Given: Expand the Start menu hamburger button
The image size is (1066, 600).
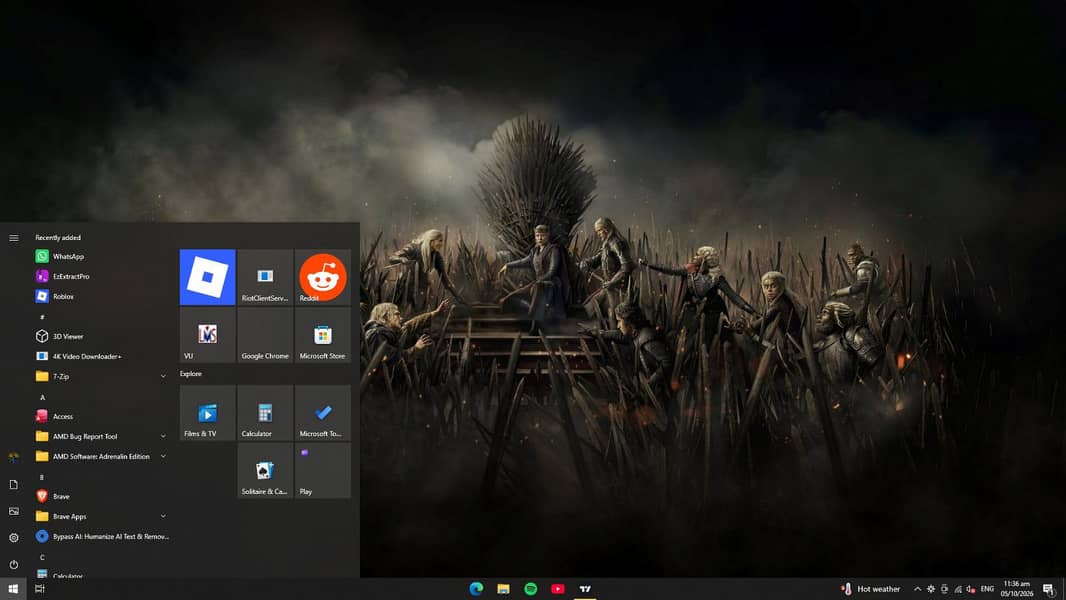Looking at the screenshot, I should click(x=14, y=238).
